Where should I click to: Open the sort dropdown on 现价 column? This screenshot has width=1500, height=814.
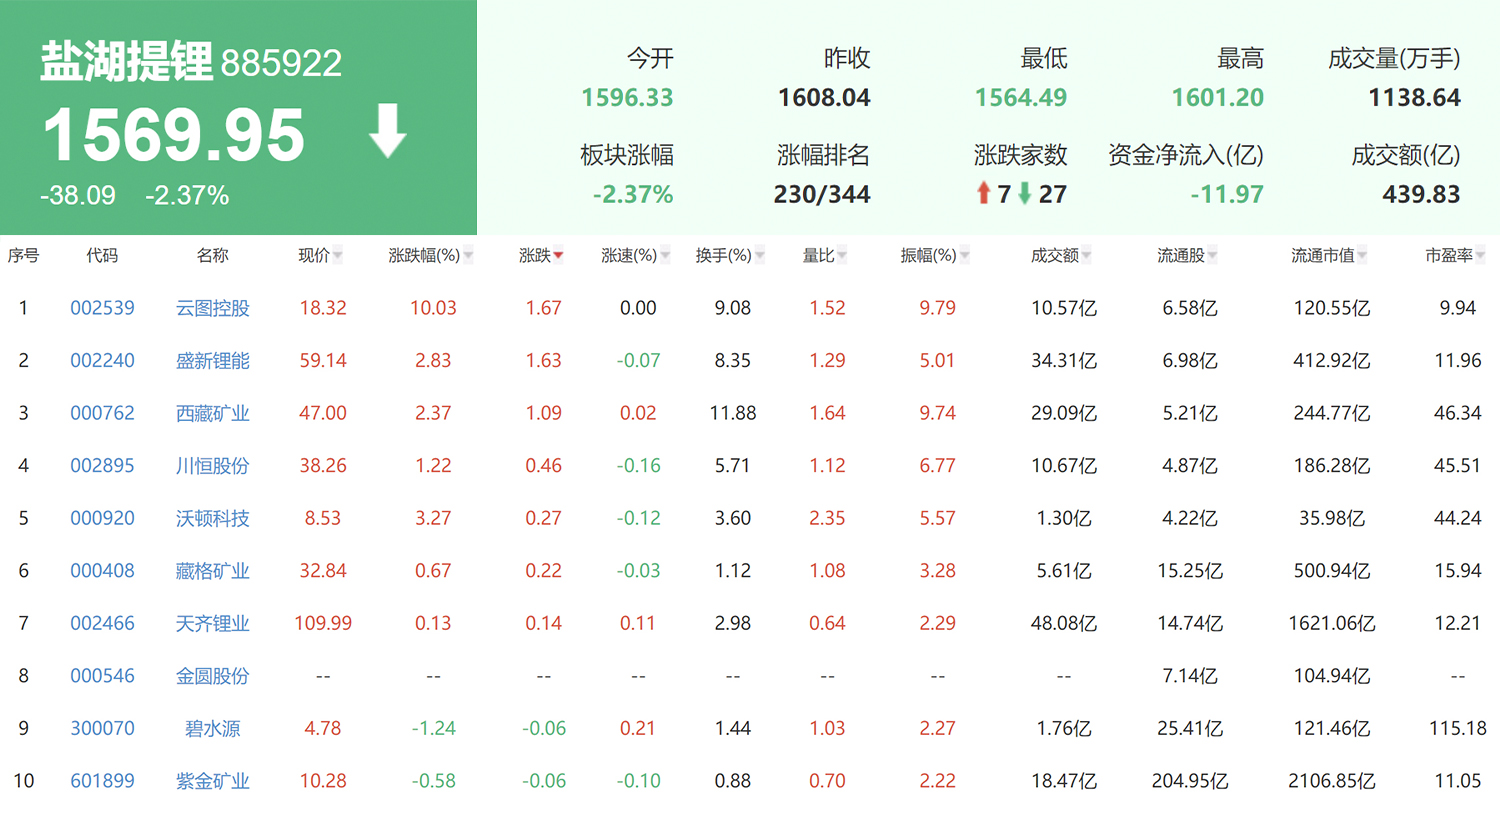pyautogui.click(x=337, y=254)
